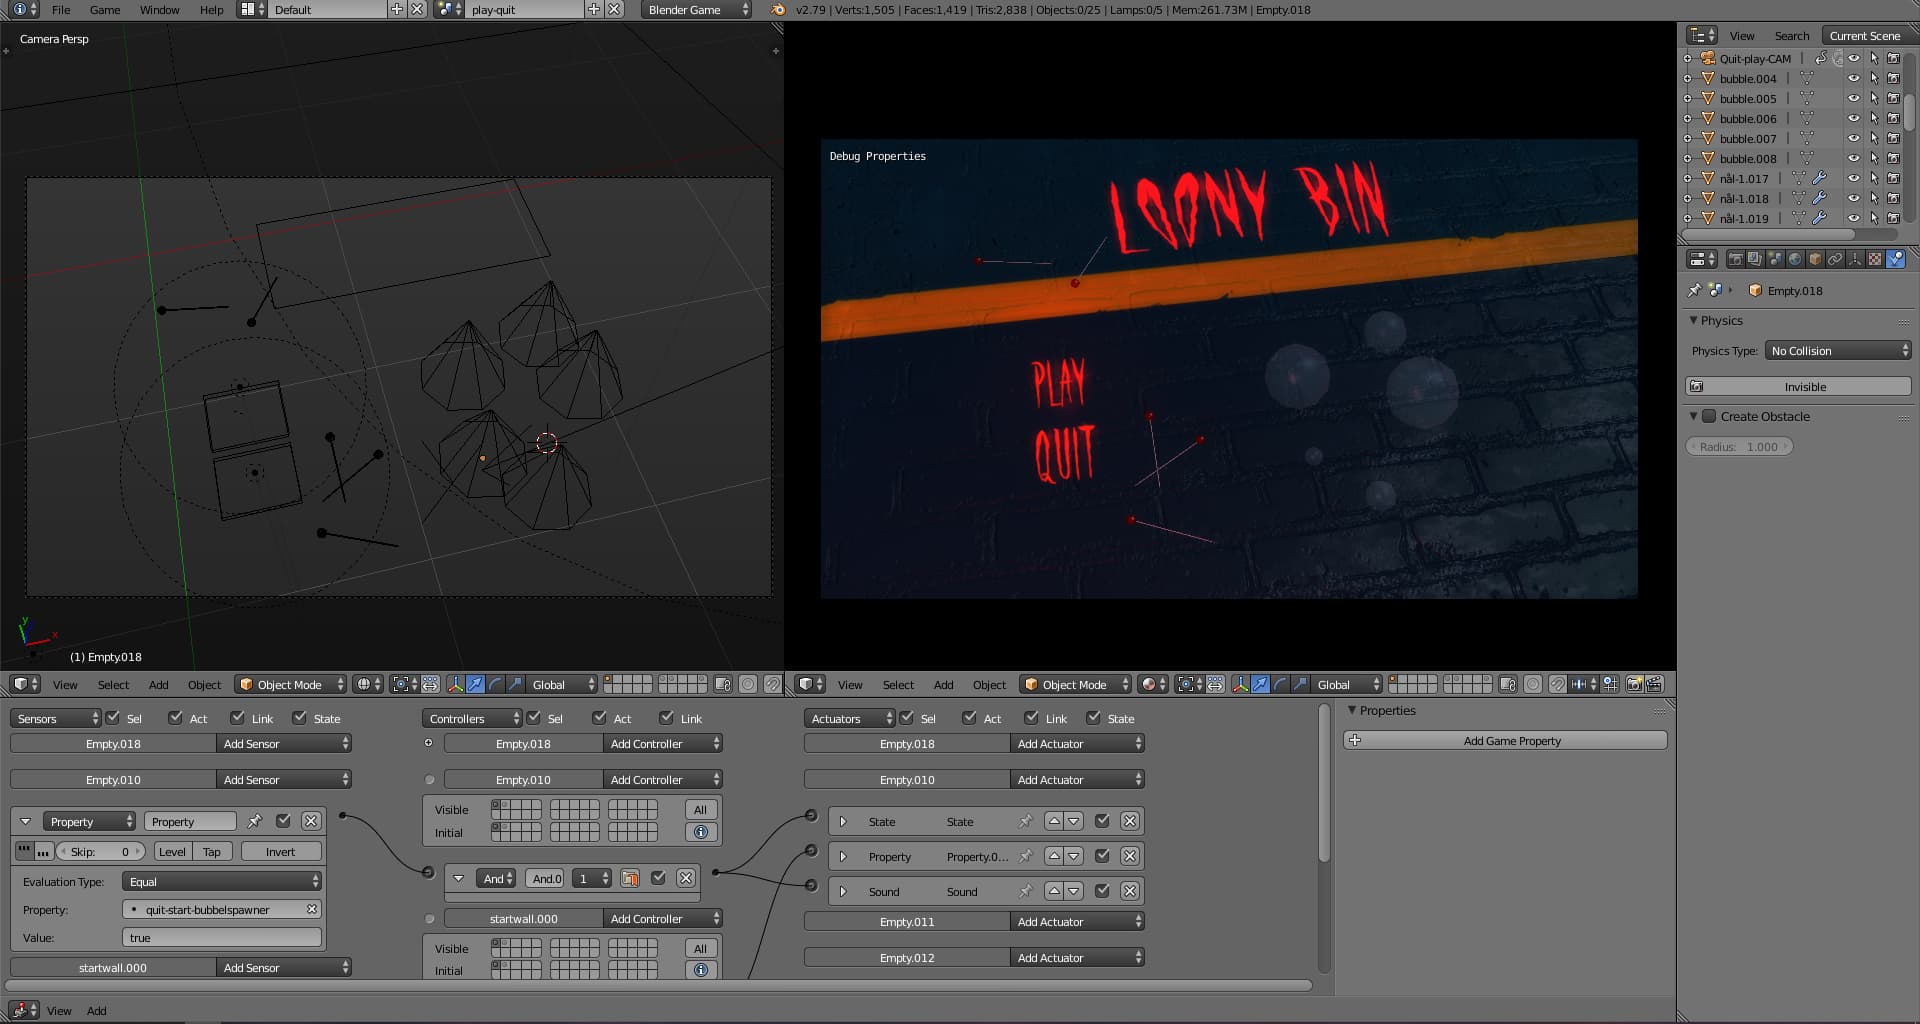Open Add Controller dropdown for Empty.010
Screen dimensions: 1920x1024
(x=663, y=779)
